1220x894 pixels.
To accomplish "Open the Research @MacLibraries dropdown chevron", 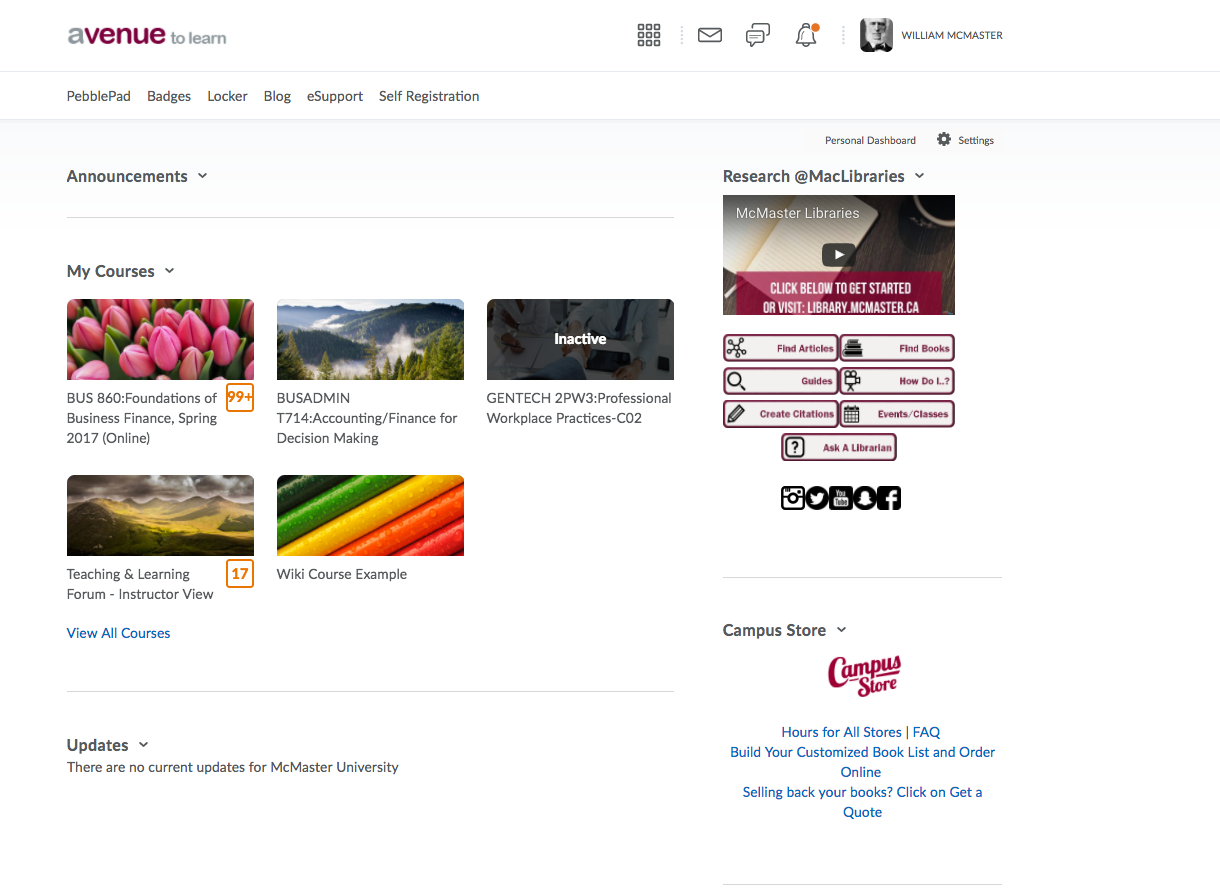I will pyautogui.click(x=920, y=176).
